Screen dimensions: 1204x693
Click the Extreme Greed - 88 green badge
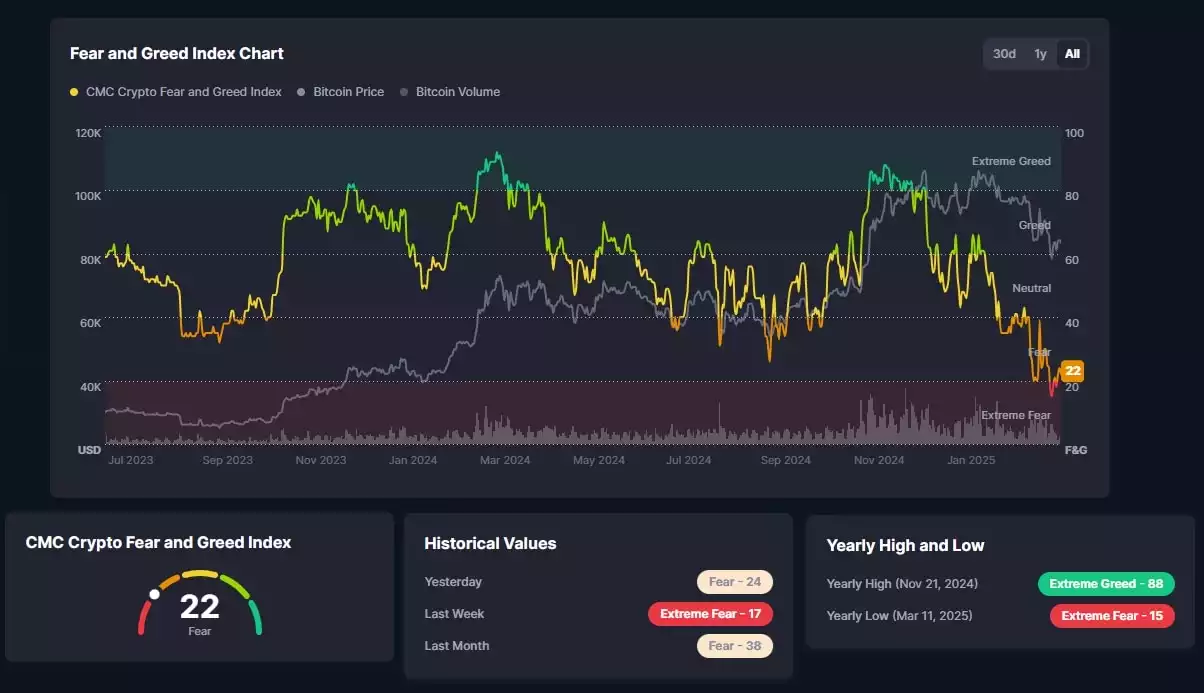1106,583
